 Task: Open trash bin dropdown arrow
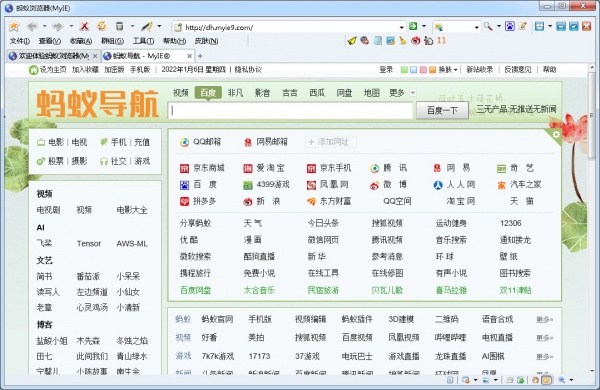pos(132,26)
